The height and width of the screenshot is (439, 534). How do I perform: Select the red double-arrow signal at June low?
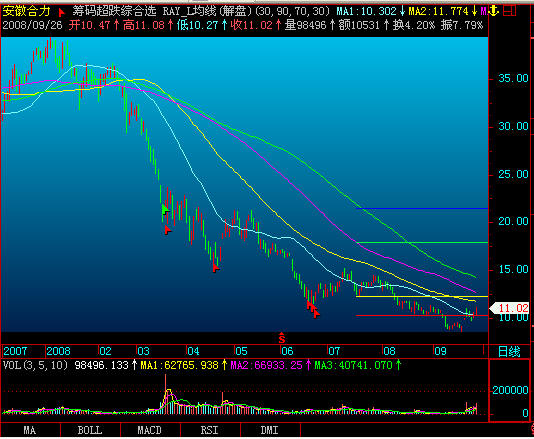click(x=313, y=309)
